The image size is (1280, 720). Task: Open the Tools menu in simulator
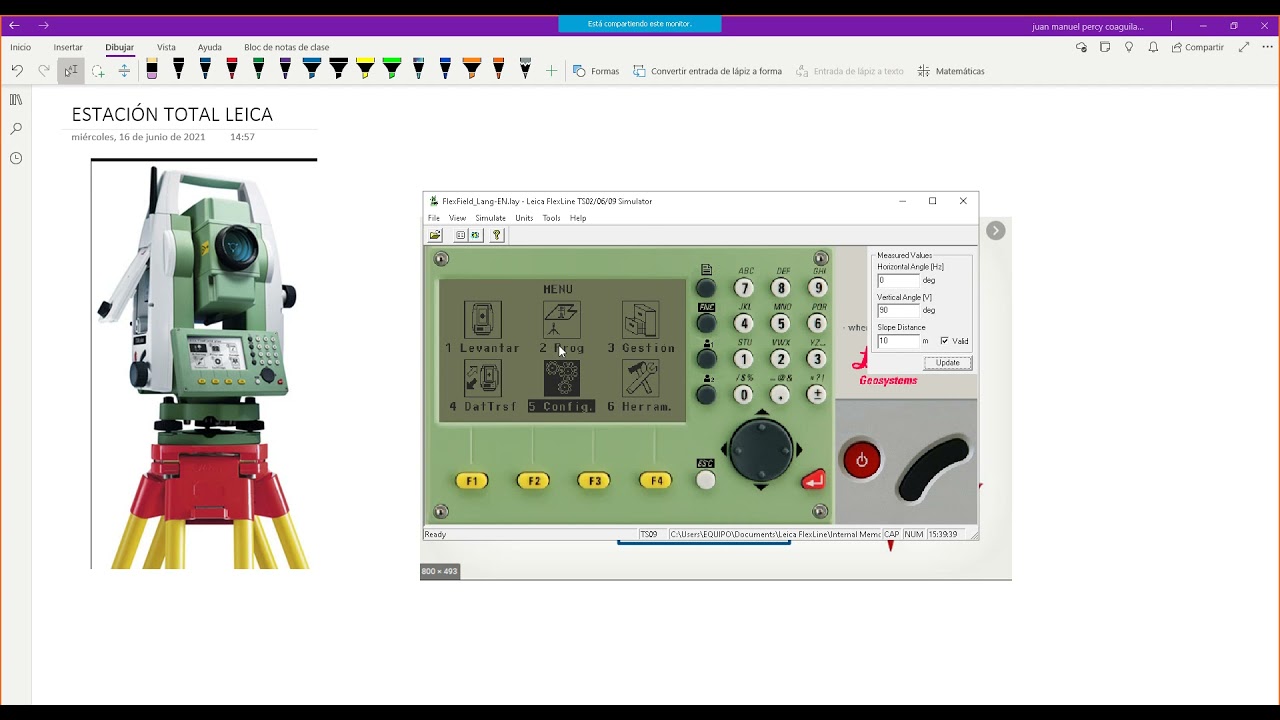pyautogui.click(x=551, y=218)
